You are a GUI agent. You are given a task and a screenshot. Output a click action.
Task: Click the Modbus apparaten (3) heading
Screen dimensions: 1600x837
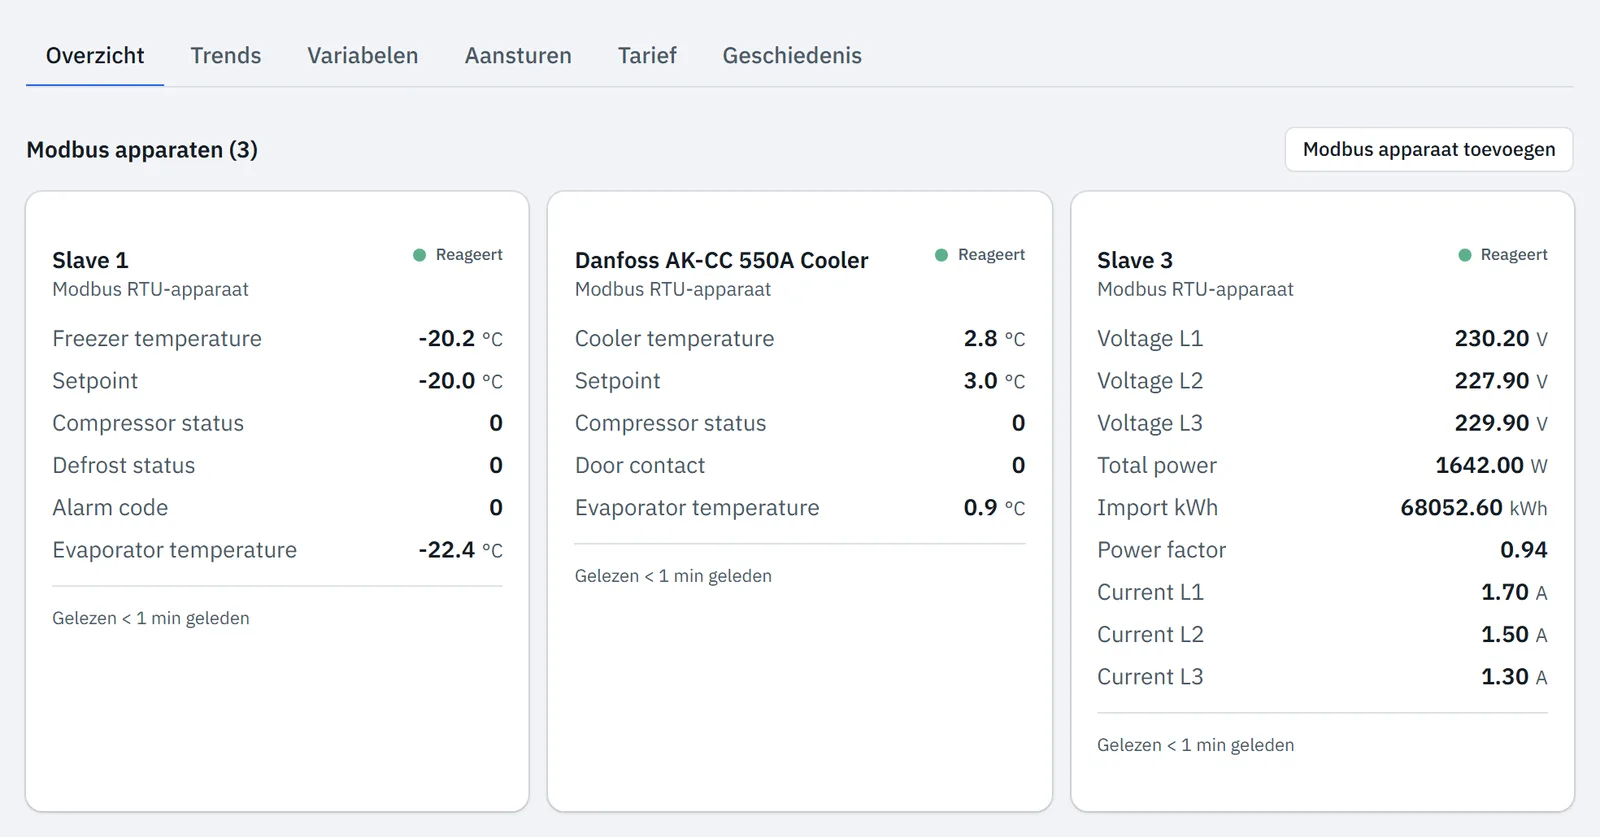click(x=142, y=150)
